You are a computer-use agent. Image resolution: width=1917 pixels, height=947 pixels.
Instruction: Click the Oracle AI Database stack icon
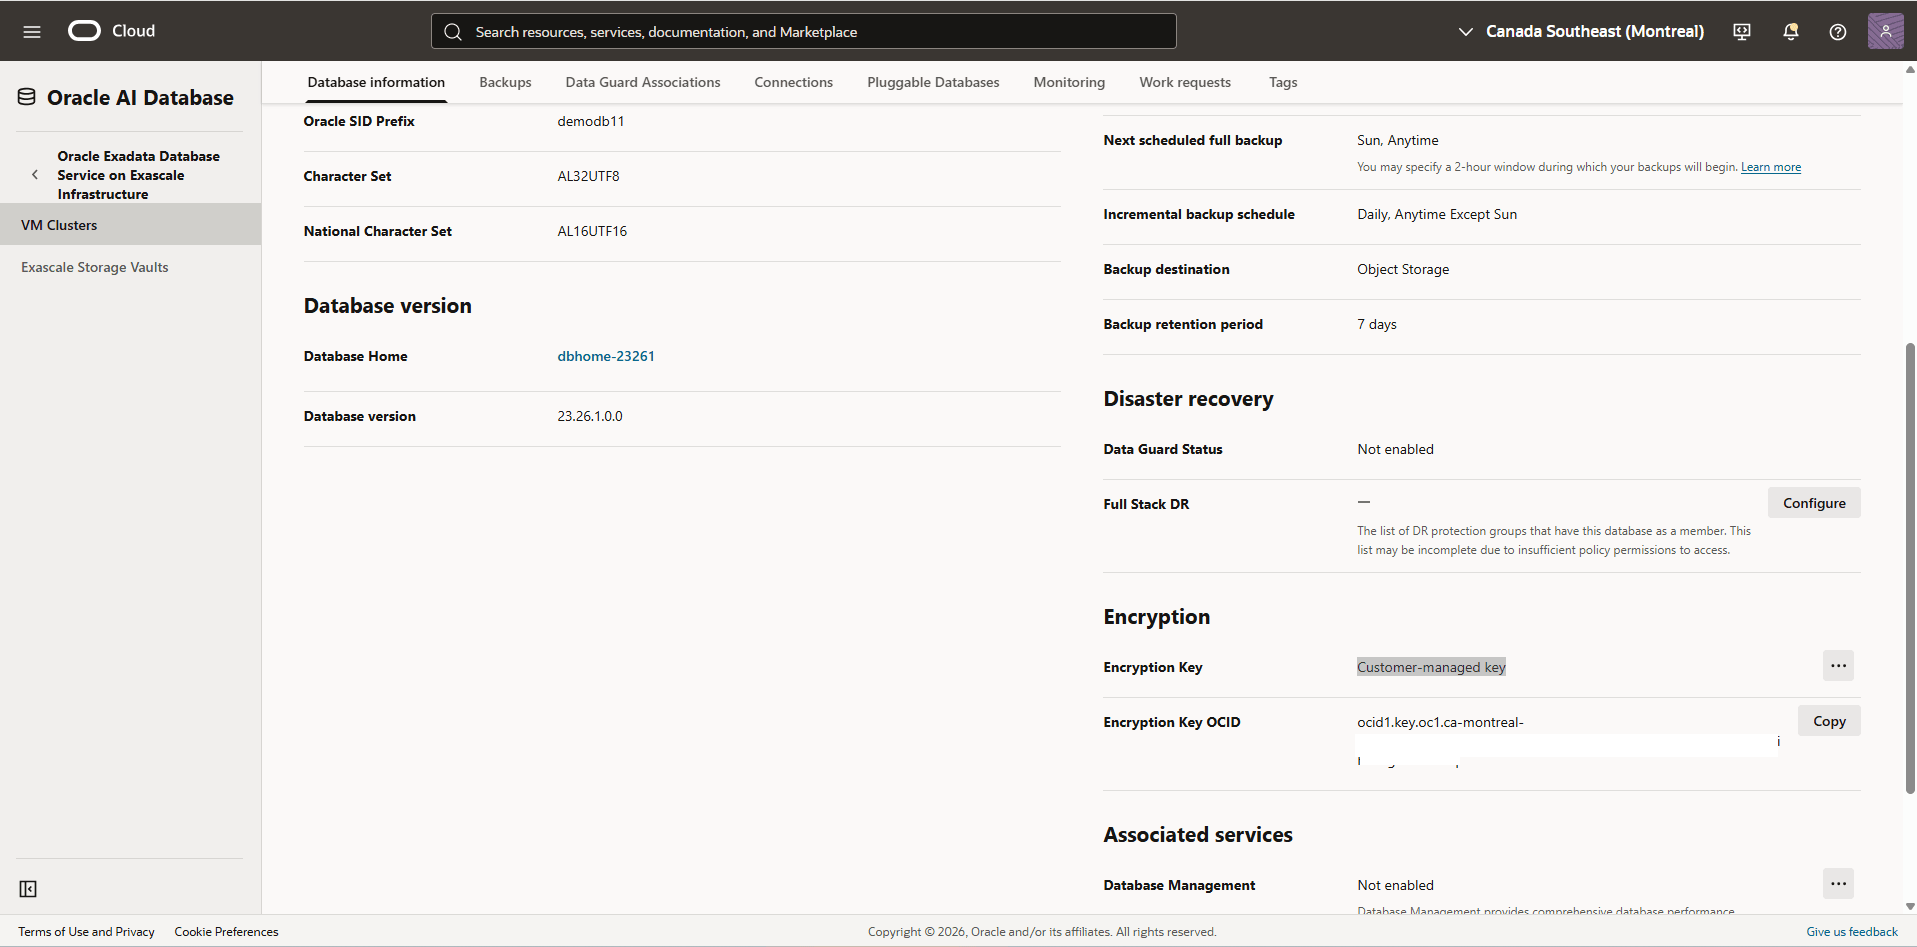[x=27, y=97]
